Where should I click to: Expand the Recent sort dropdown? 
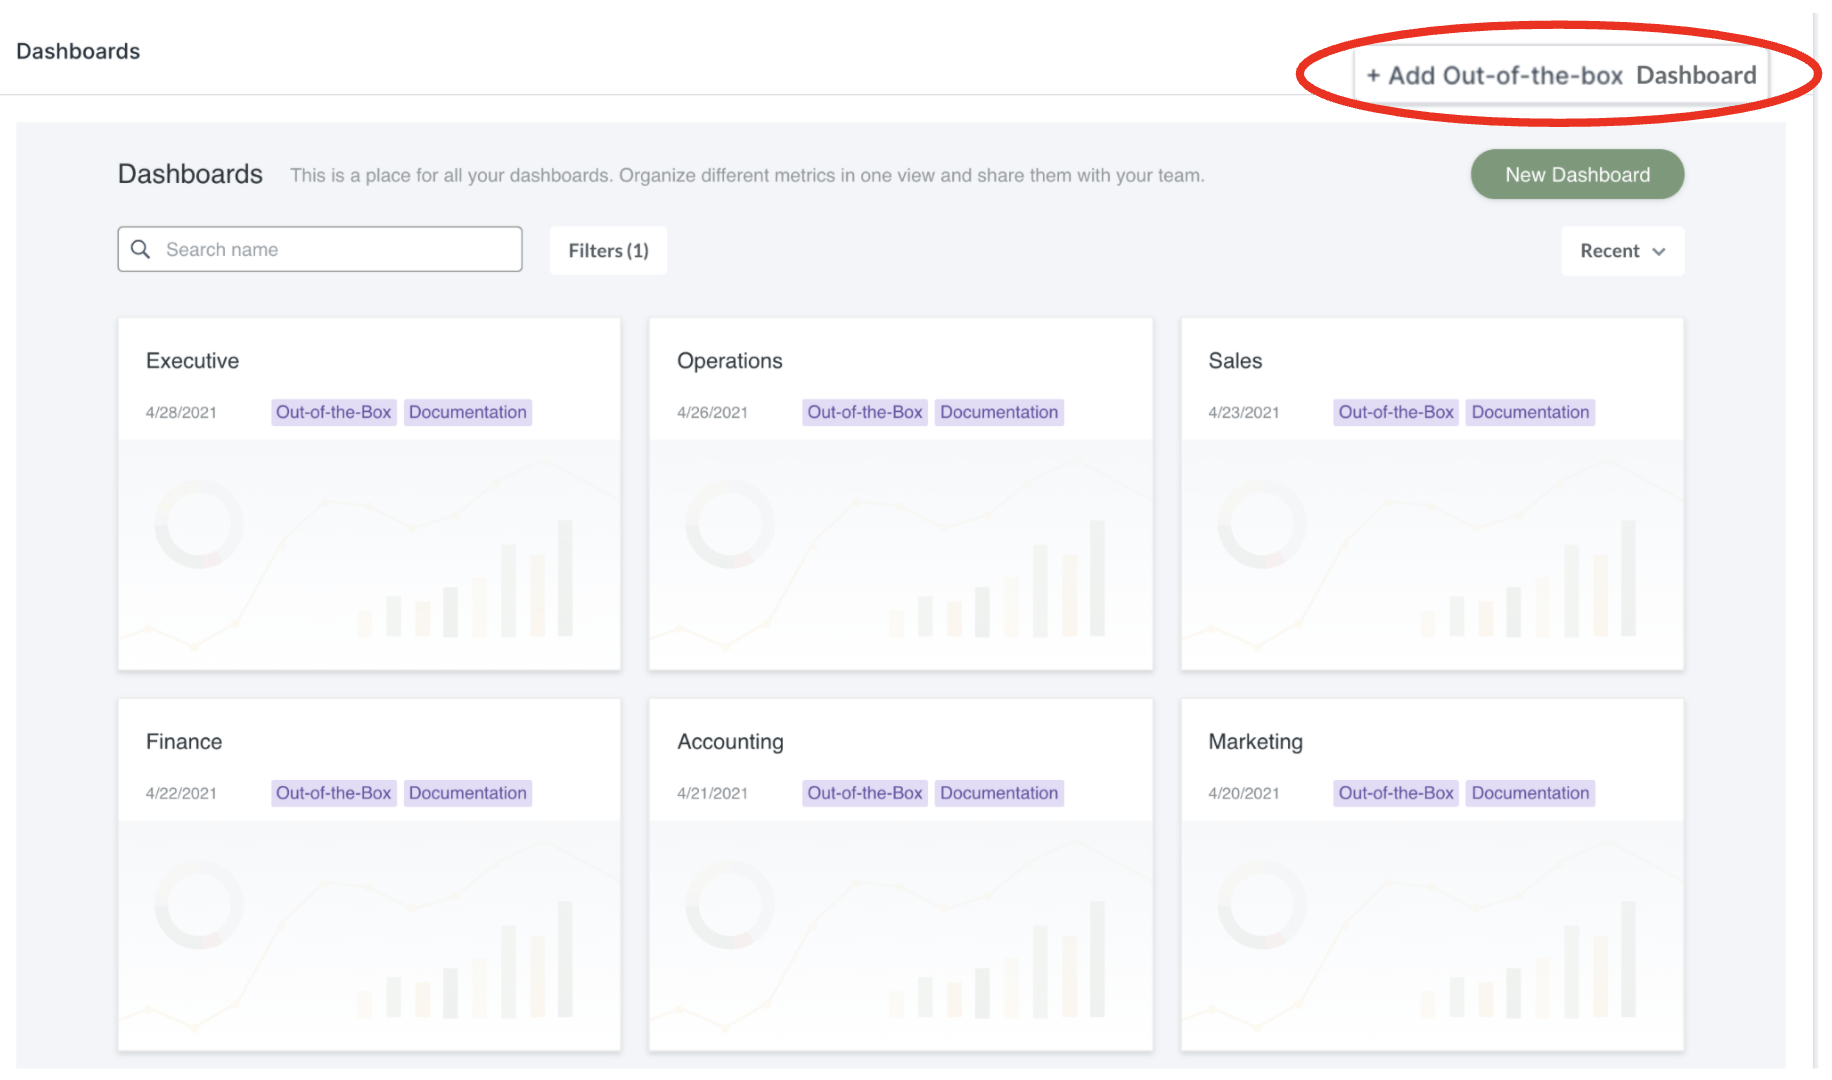(x=1621, y=251)
